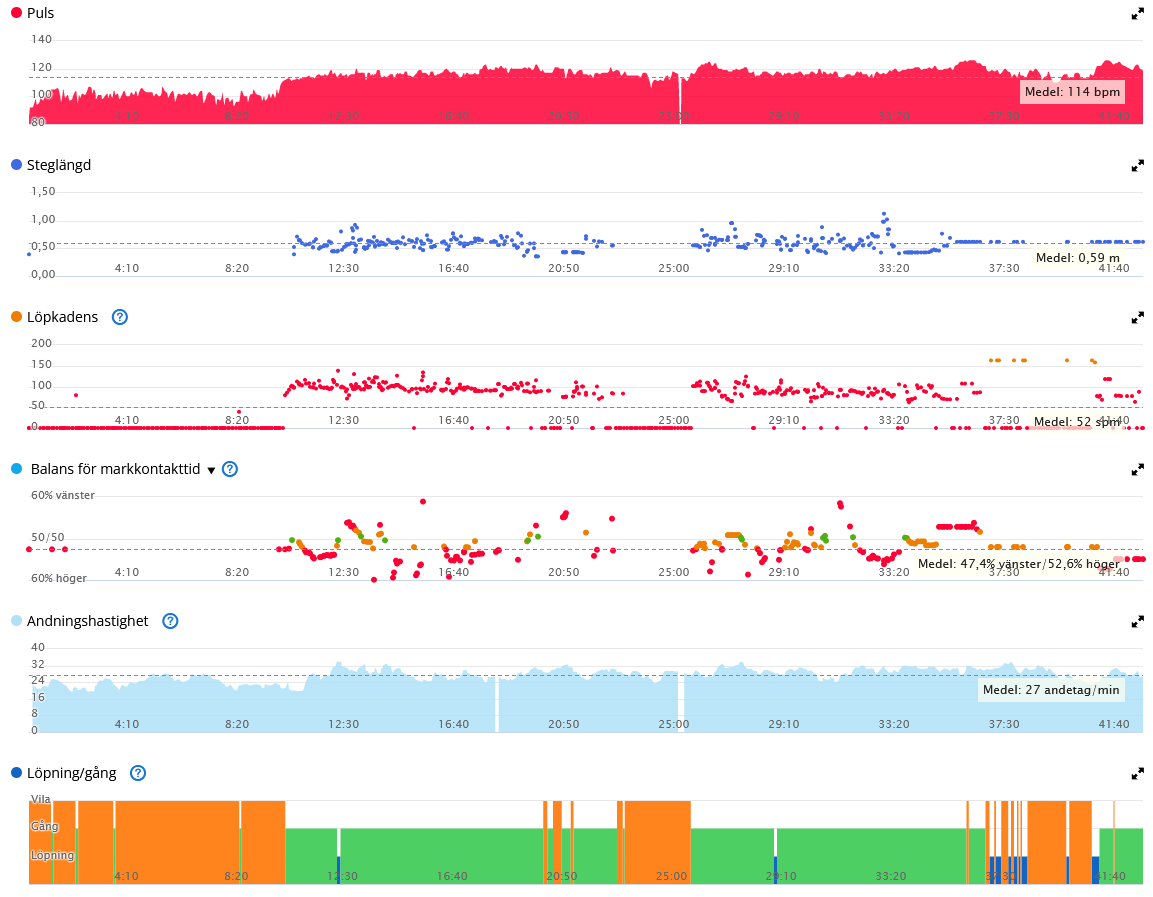Click the Balans för markkontakttid title
This screenshot has width=1153, height=897.
point(115,469)
